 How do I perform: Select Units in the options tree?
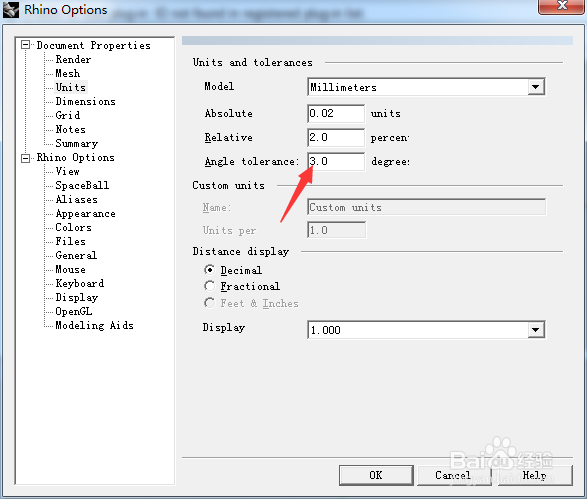(71, 87)
